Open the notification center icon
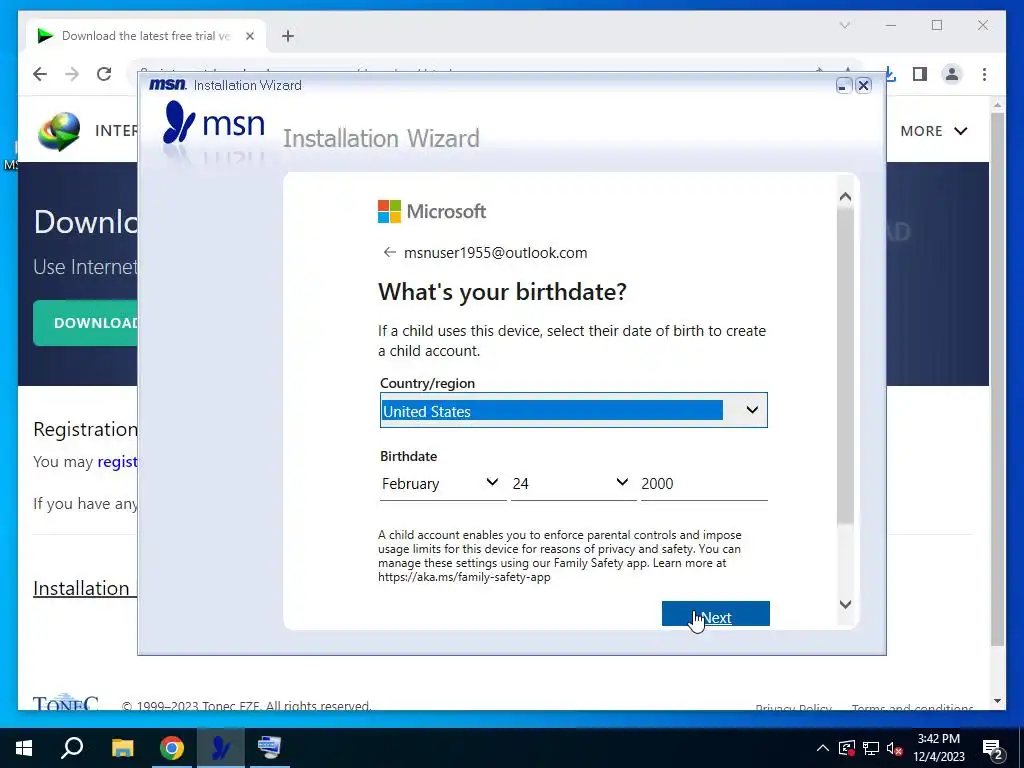This screenshot has width=1024, height=768. [x=993, y=750]
